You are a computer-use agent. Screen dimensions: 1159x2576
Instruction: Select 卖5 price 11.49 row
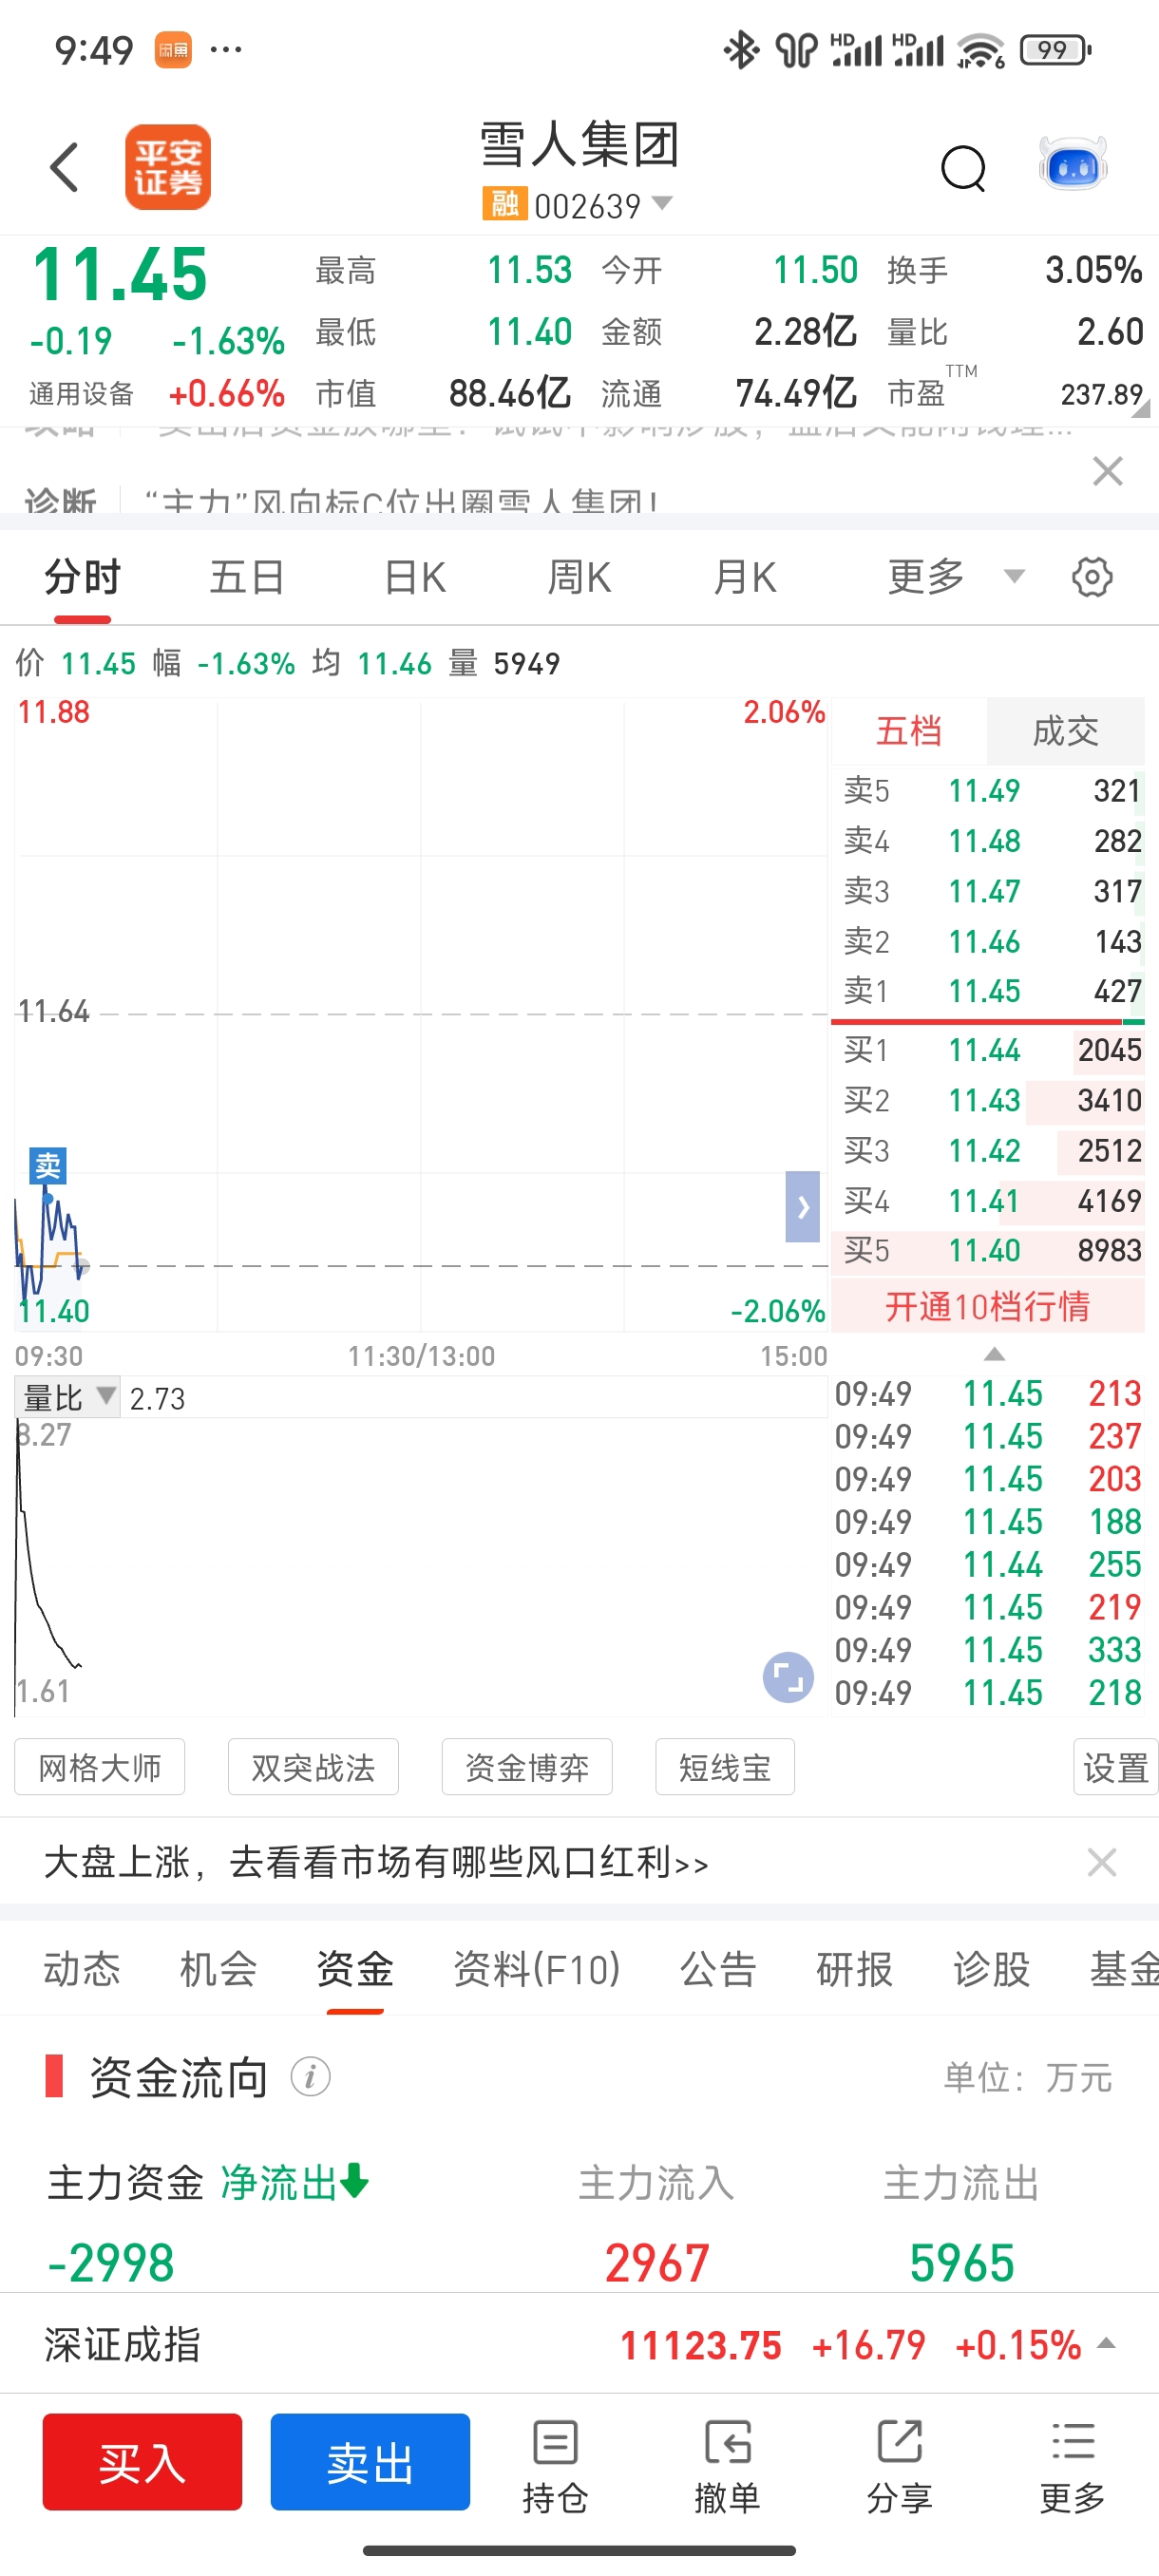[987, 790]
